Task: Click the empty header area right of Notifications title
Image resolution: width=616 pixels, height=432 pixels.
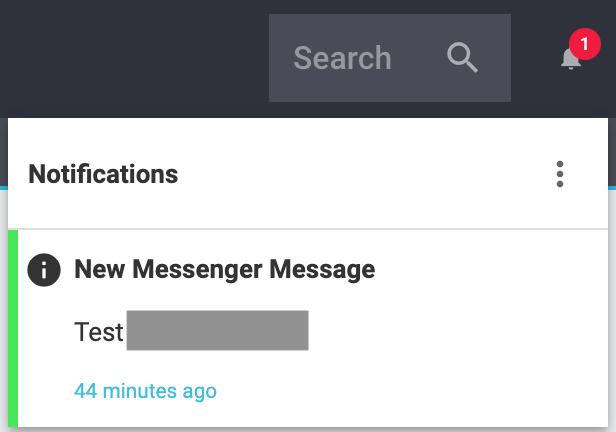Action: tap(360, 174)
